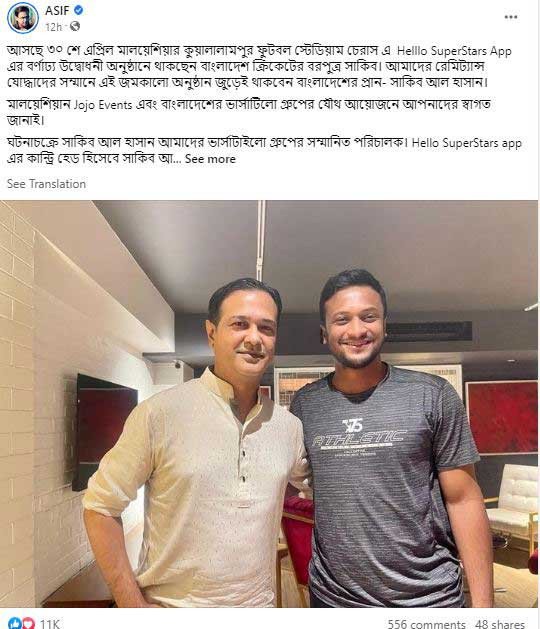Open the 12h post timestamp

(x=54, y=27)
